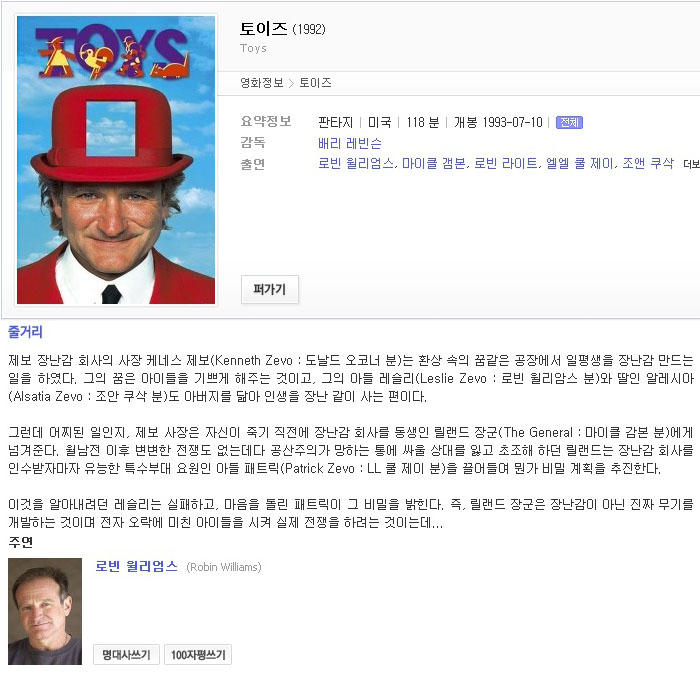
Task: Open 로빈 윌리암스 name link in 주연 section
Action: [x=137, y=566]
